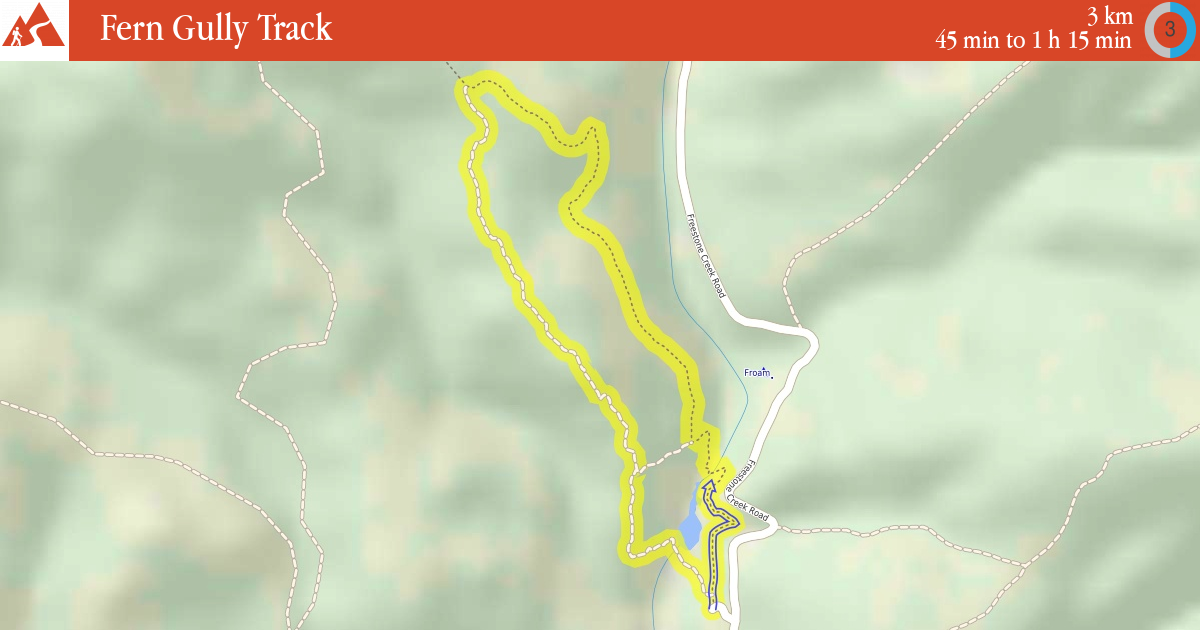Click the blue progress ring around grade badge
Viewport: 1200px width, 630px height.
point(1187,30)
